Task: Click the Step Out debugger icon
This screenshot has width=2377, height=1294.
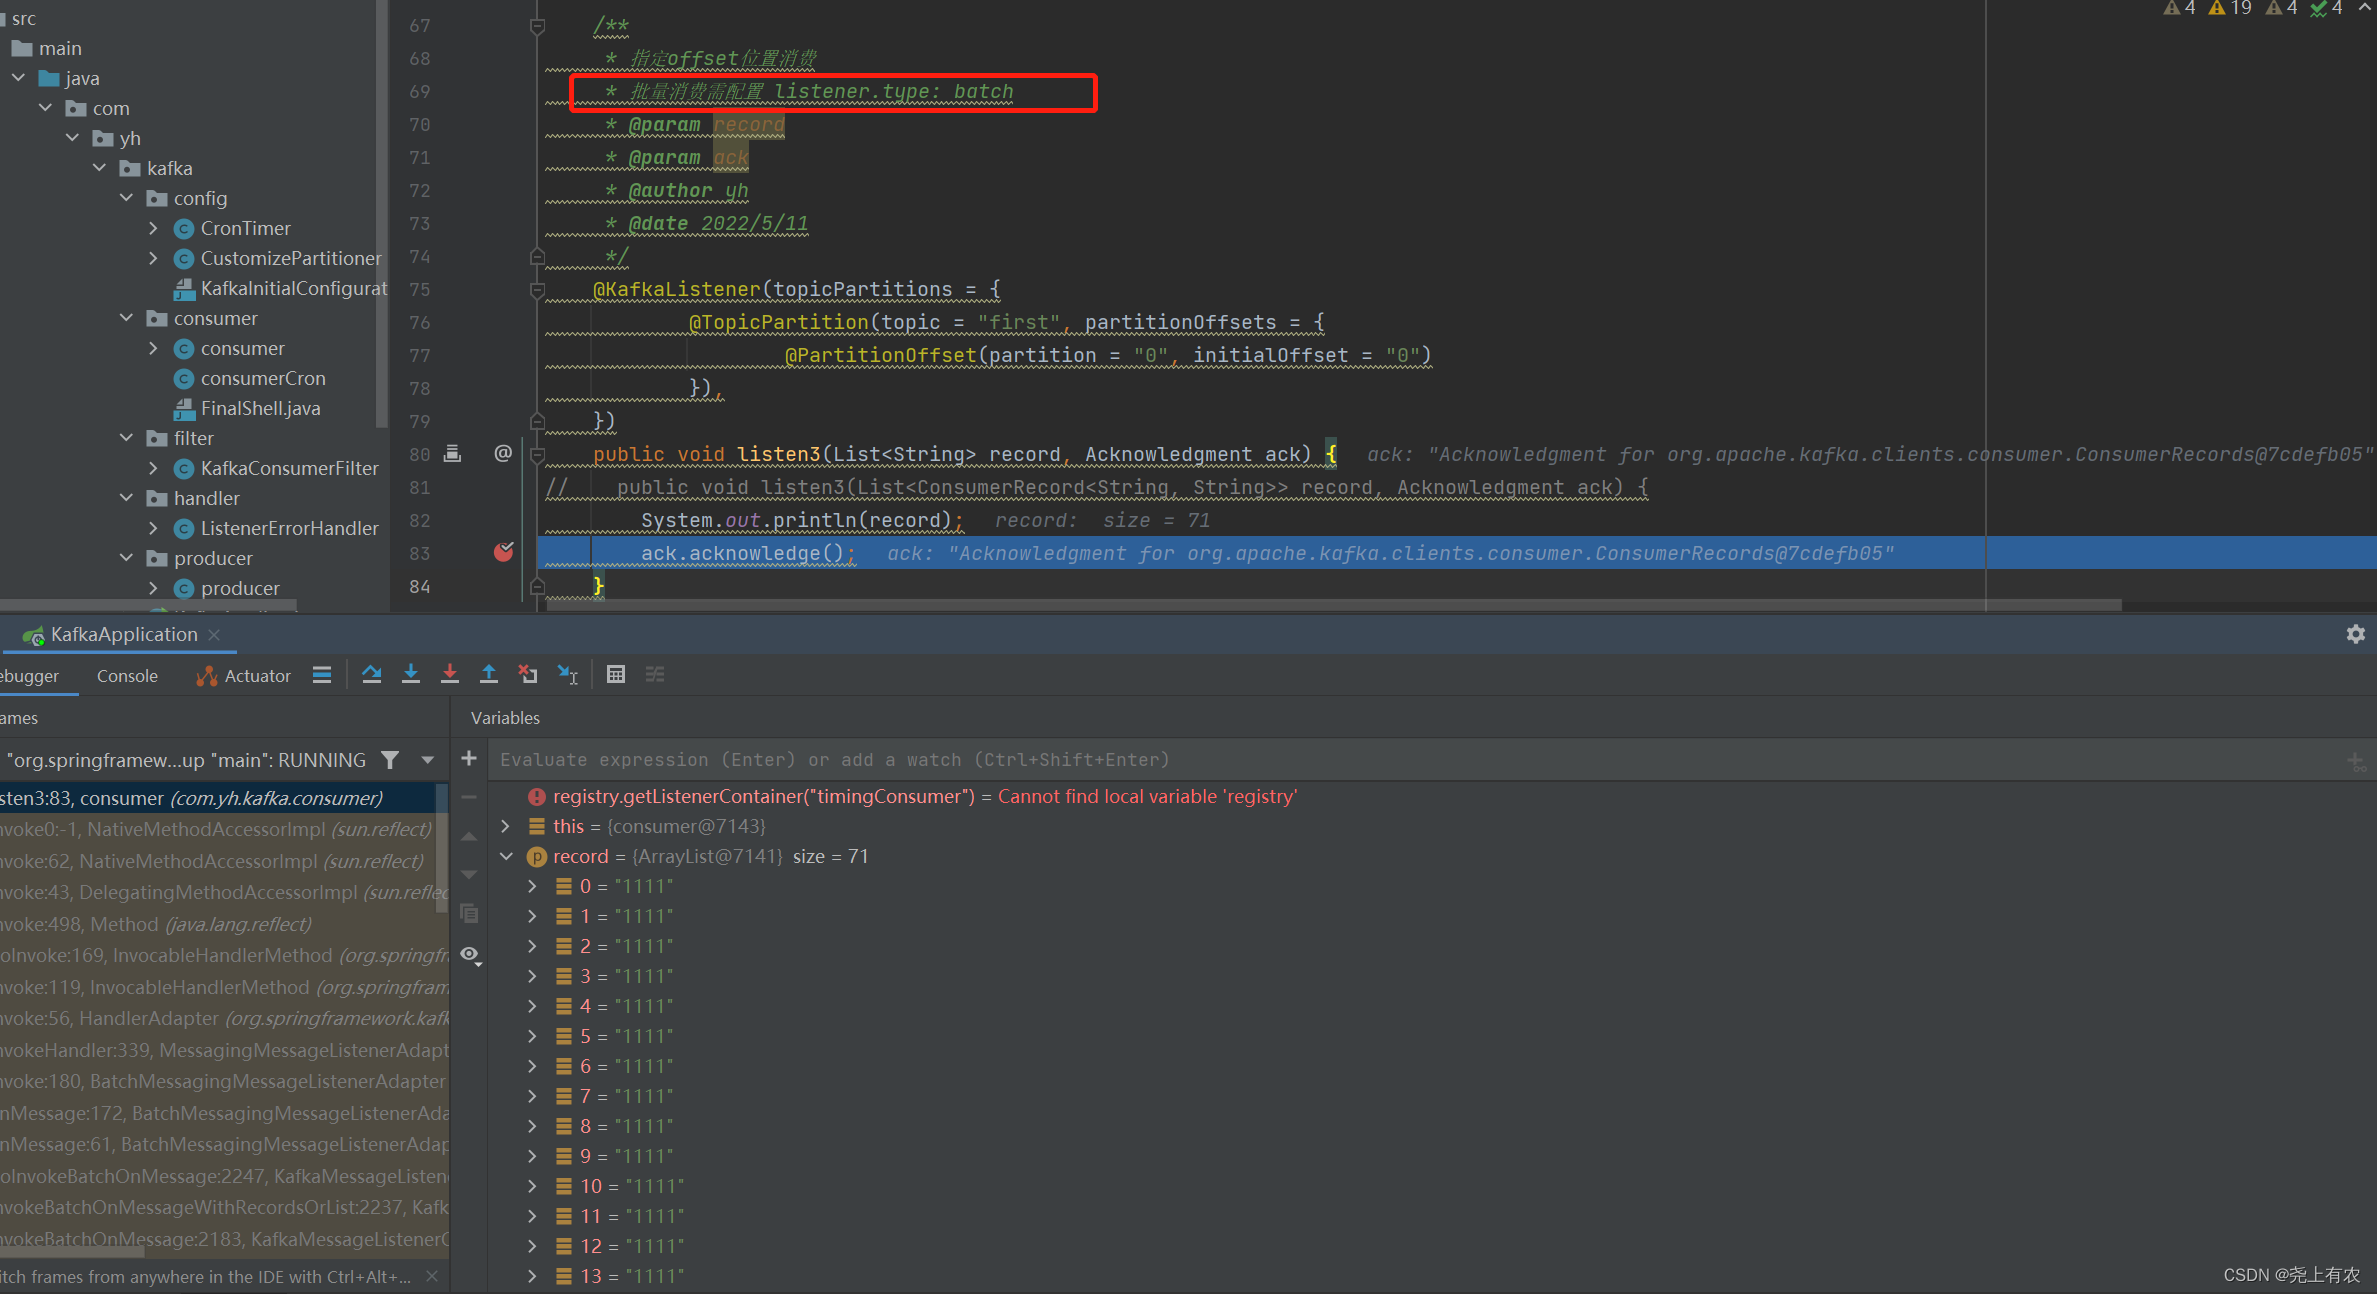Action: 489,674
